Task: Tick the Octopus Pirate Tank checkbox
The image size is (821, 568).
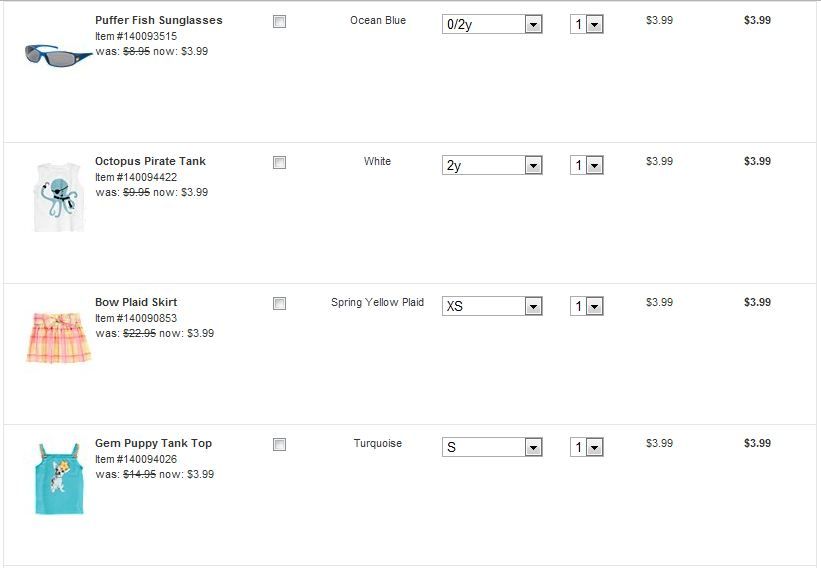Action: pyautogui.click(x=280, y=162)
